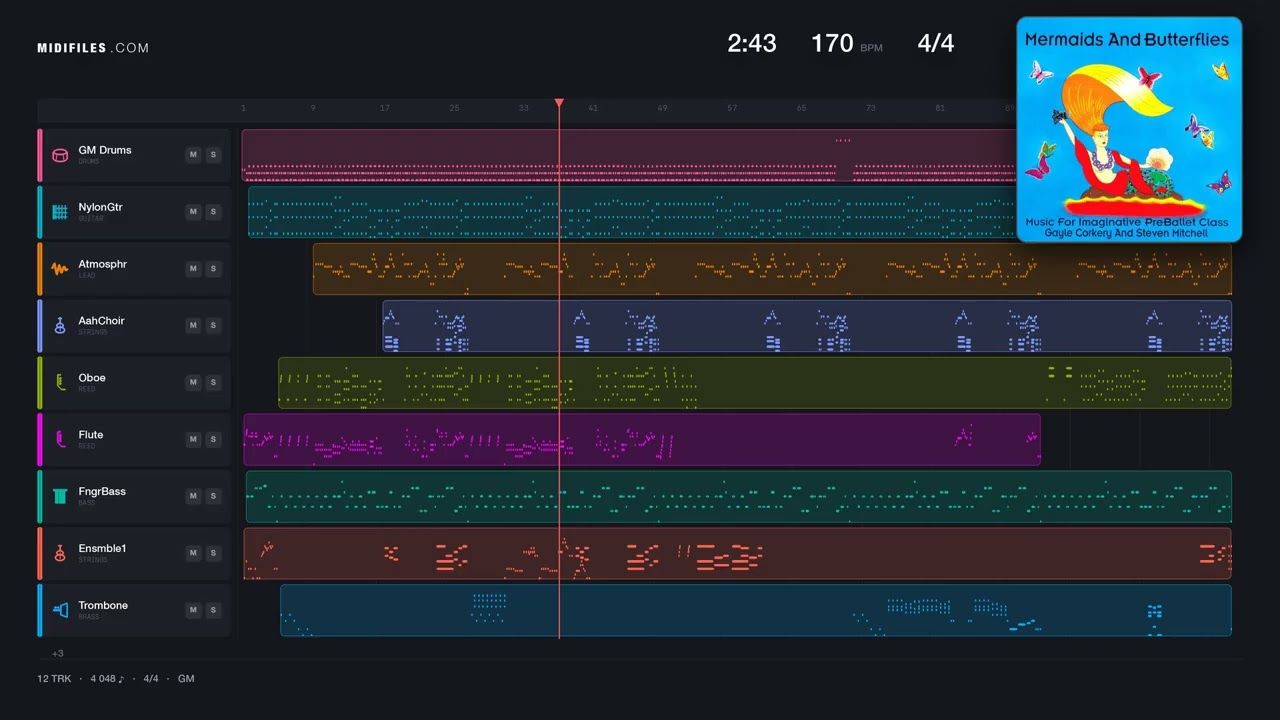Screen dimensions: 1280x720
Task: Open the Mermaids And Butterflies album cover
Action: pyautogui.click(x=1129, y=130)
